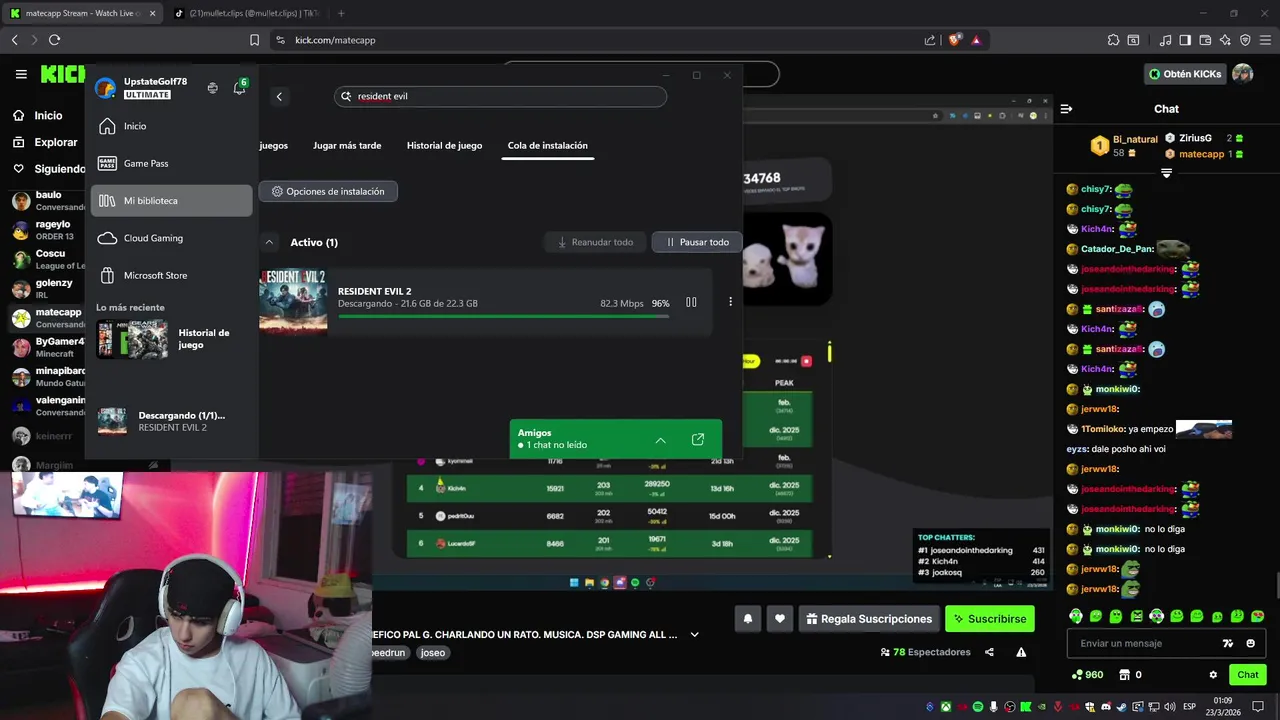Collapse chat panel arrow icon
Viewport: 1280px width, 720px height.
point(1066,109)
